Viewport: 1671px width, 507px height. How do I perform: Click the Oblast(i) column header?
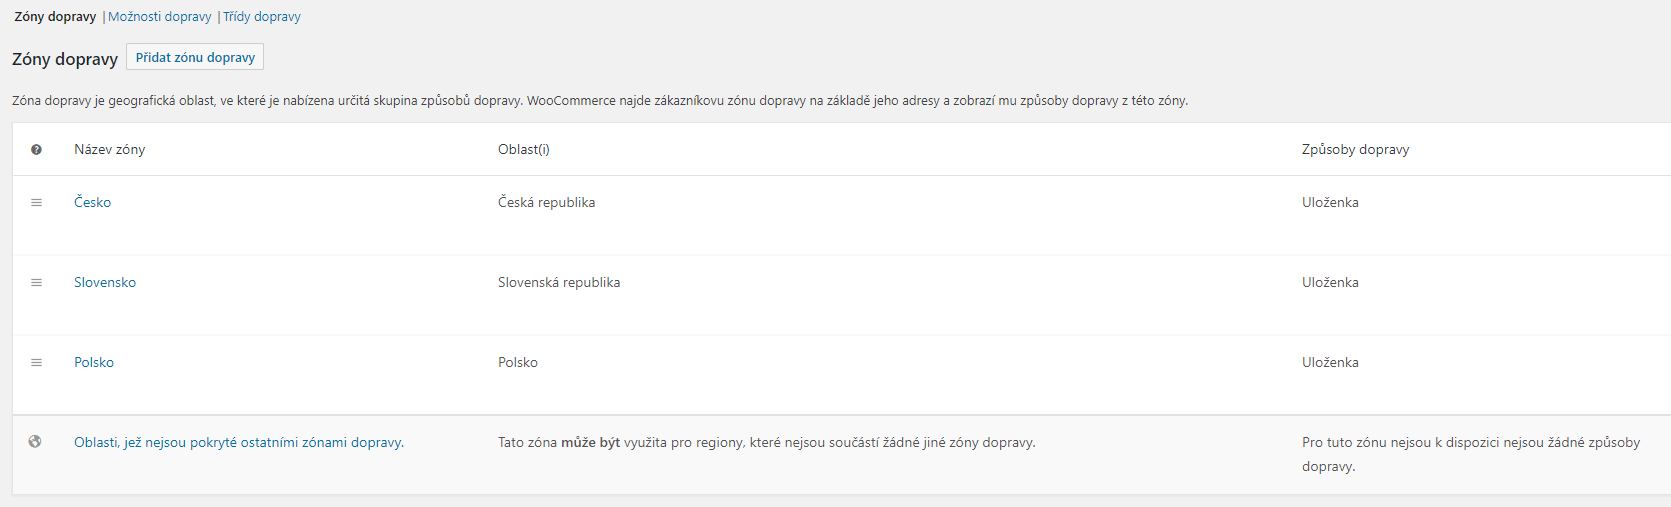524,149
